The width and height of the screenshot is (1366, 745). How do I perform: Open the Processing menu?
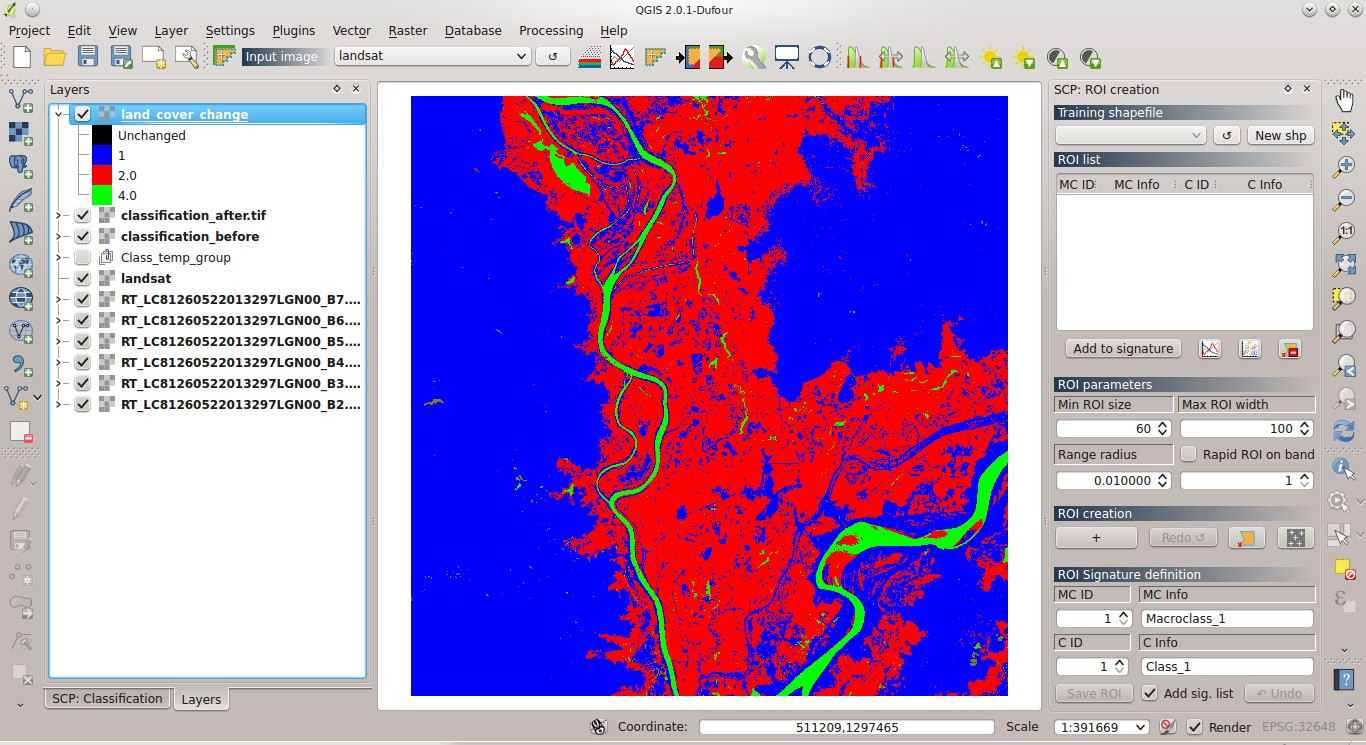point(550,31)
